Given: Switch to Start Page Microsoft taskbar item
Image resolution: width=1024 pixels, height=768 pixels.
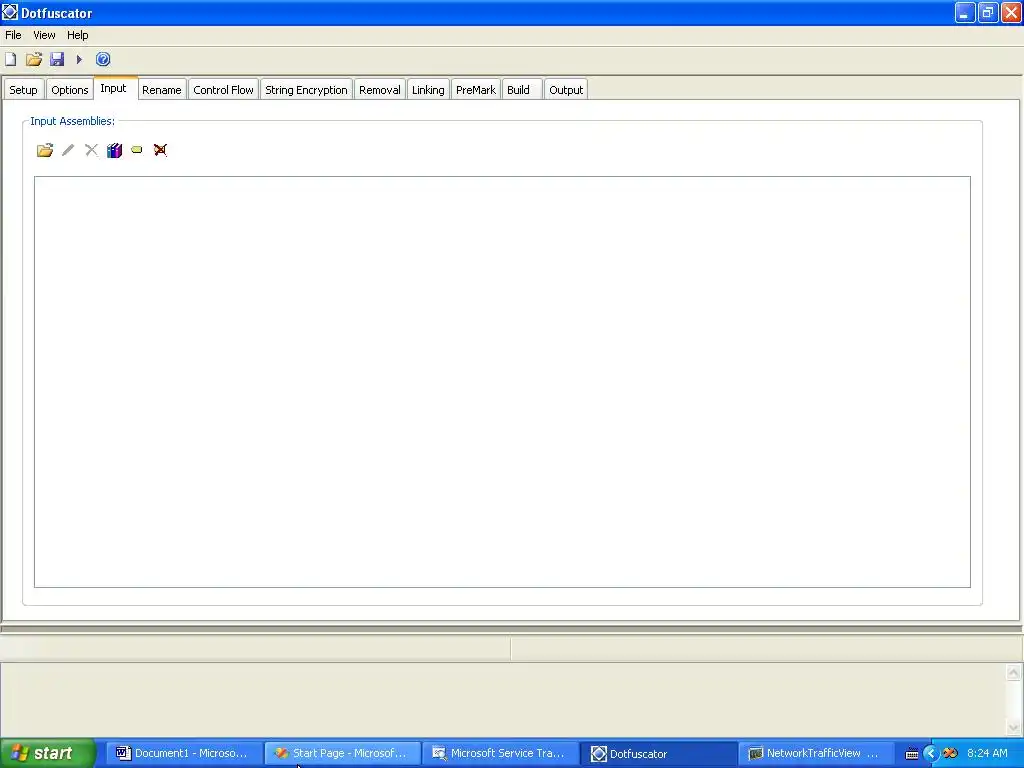Looking at the screenshot, I should click(x=343, y=754).
